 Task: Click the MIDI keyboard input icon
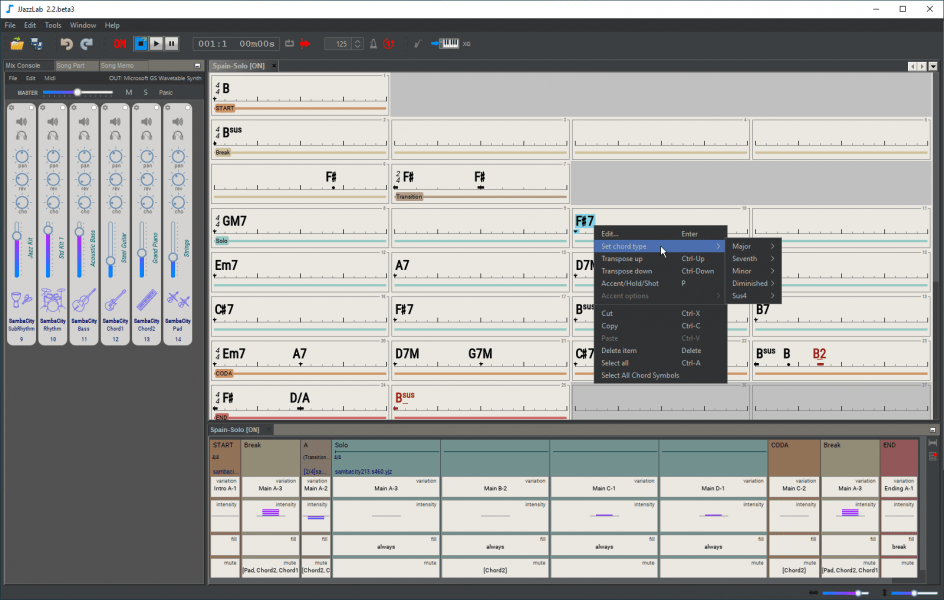tap(446, 43)
